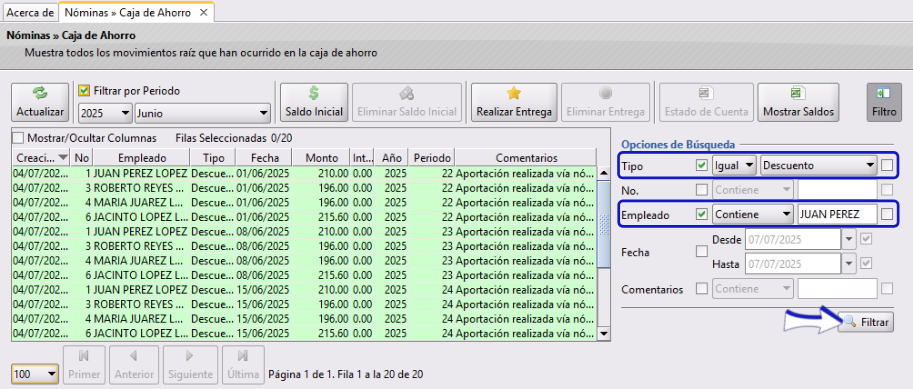Screen dimensions: 913x389
Task: Select first JUAN PEREZ LOPEZ row dated 01/06/2025
Action: 304,174
